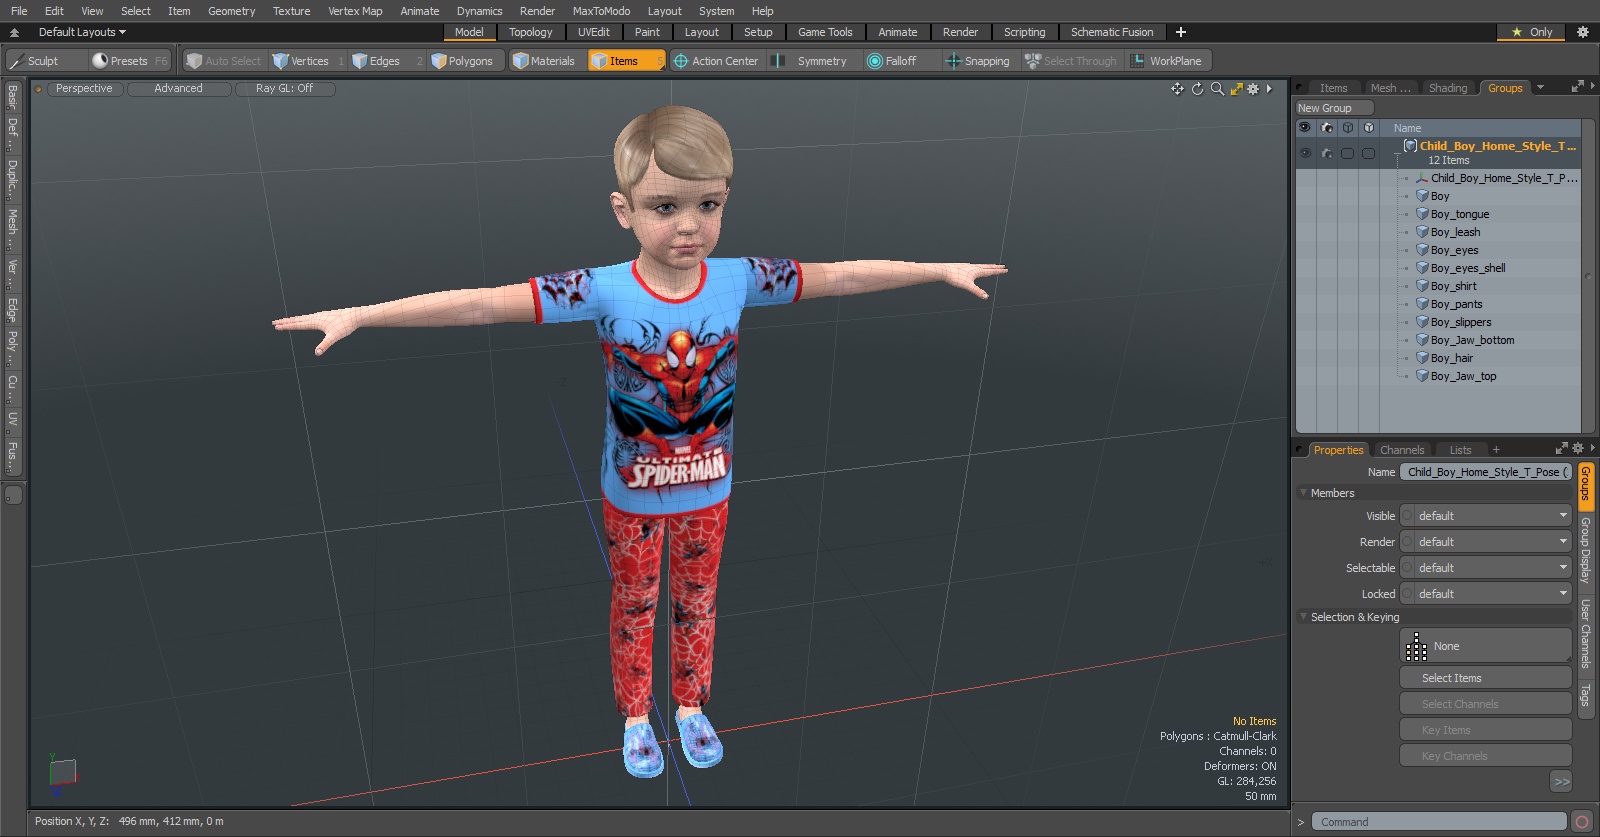Screen dimensions: 1600x837
Task: Click the Select Items button
Action: [1485, 678]
